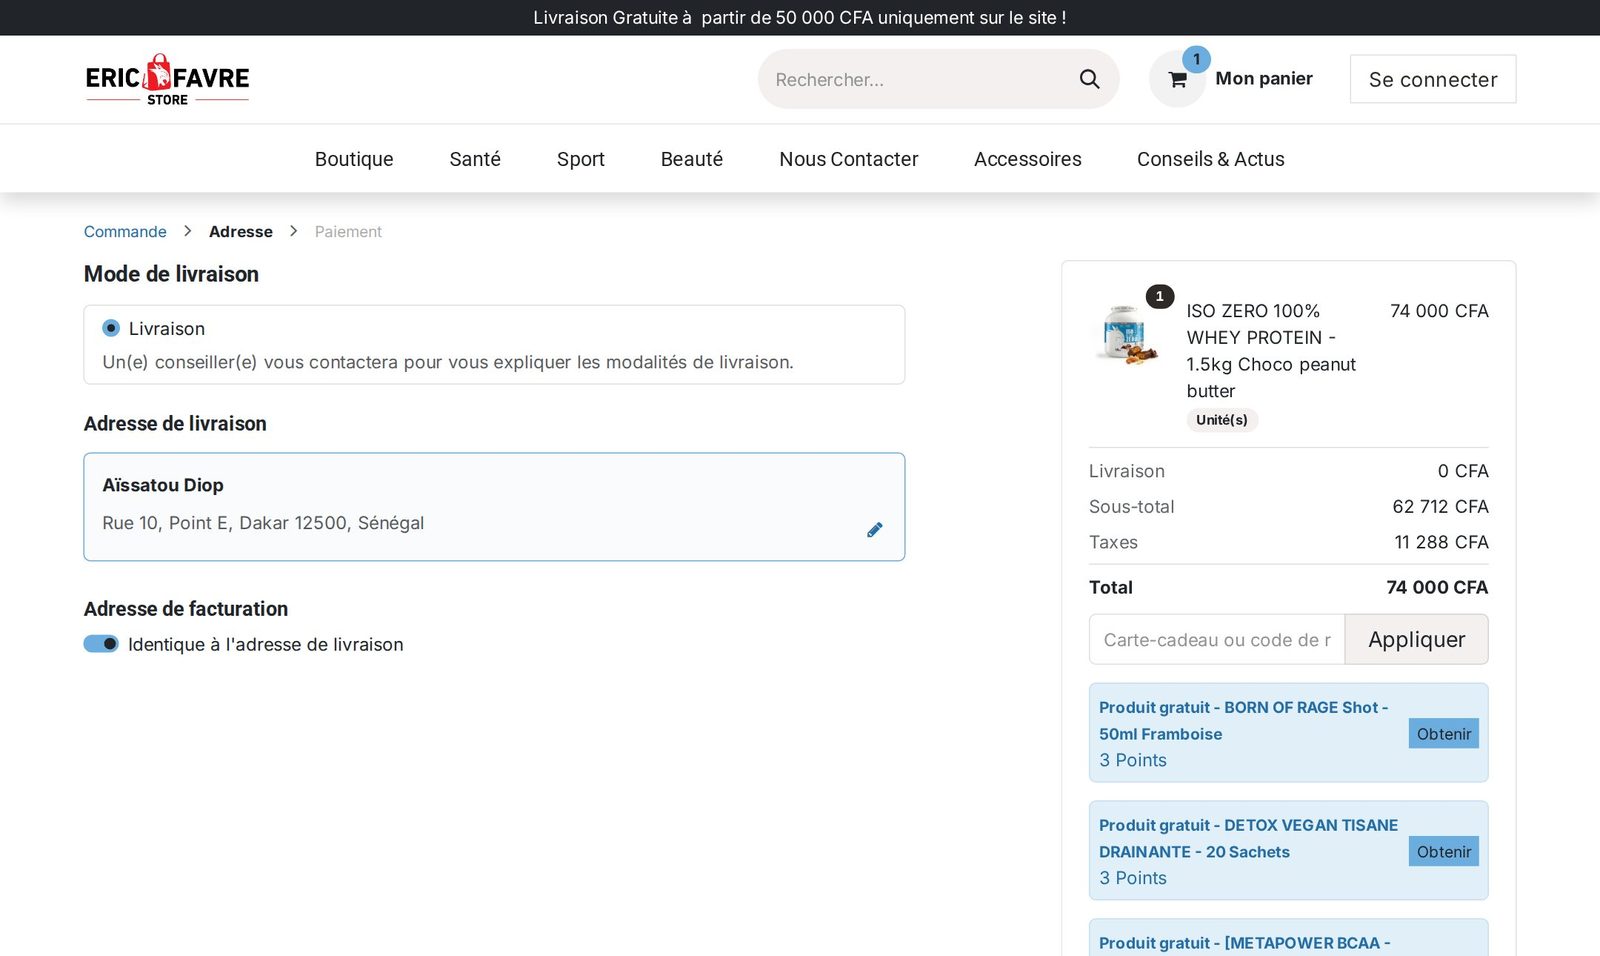1600x956 pixels.
Task: Open the Boutique menu
Action: click(354, 159)
